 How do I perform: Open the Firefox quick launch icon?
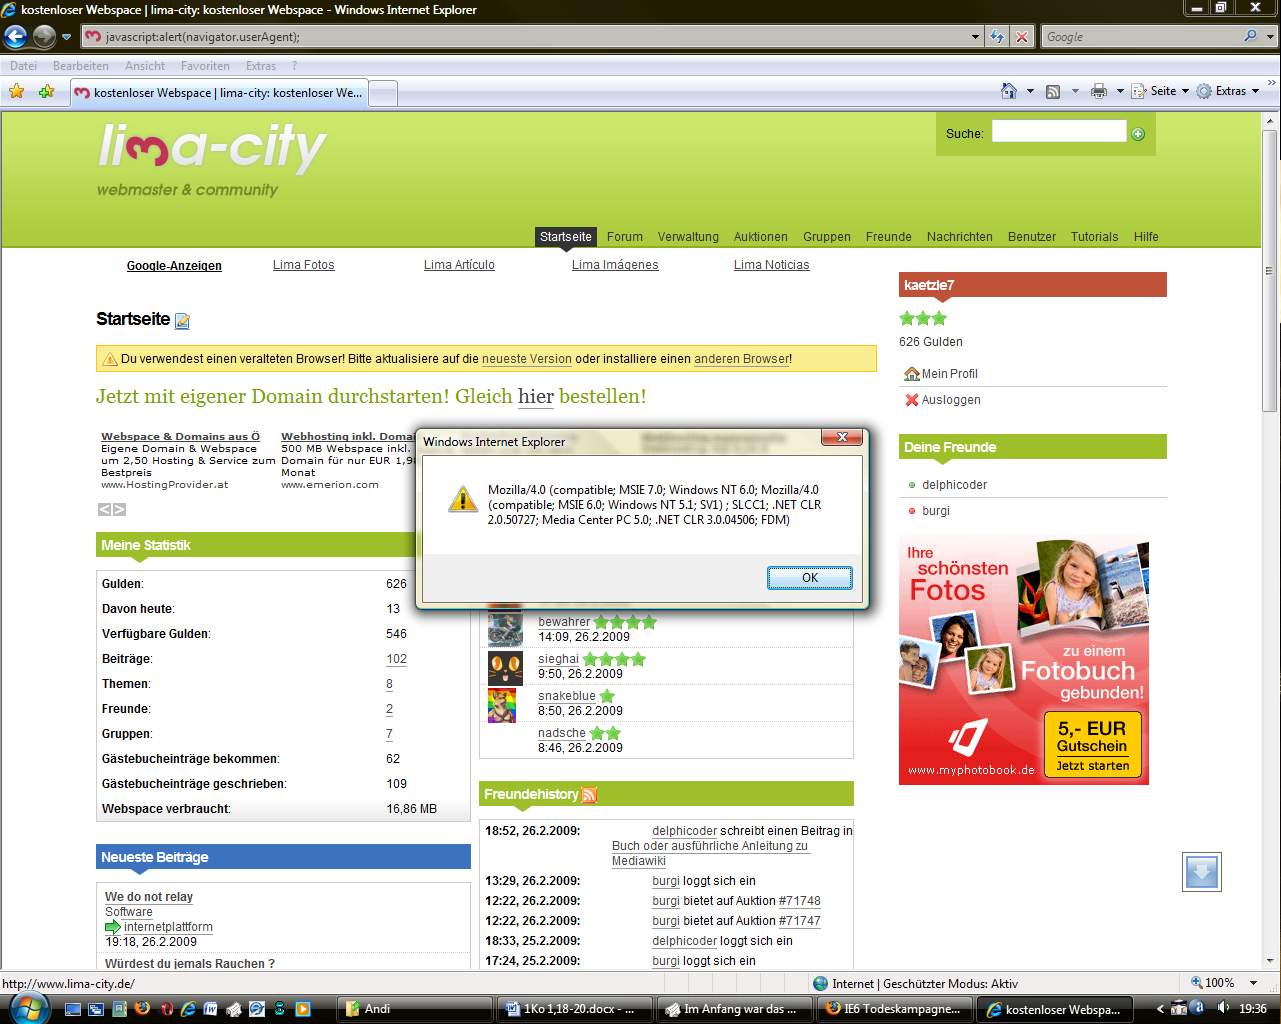(x=141, y=1009)
